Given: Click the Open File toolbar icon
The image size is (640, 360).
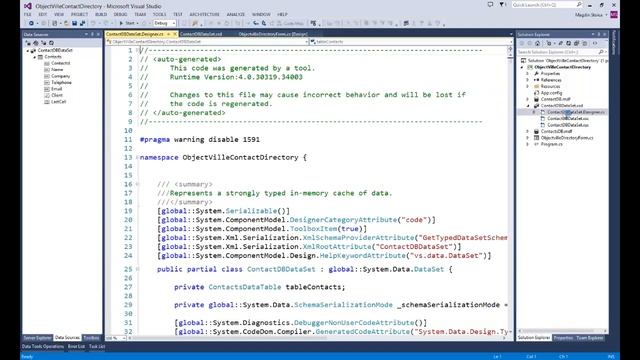Looking at the screenshot, I should [x=66, y=23].
